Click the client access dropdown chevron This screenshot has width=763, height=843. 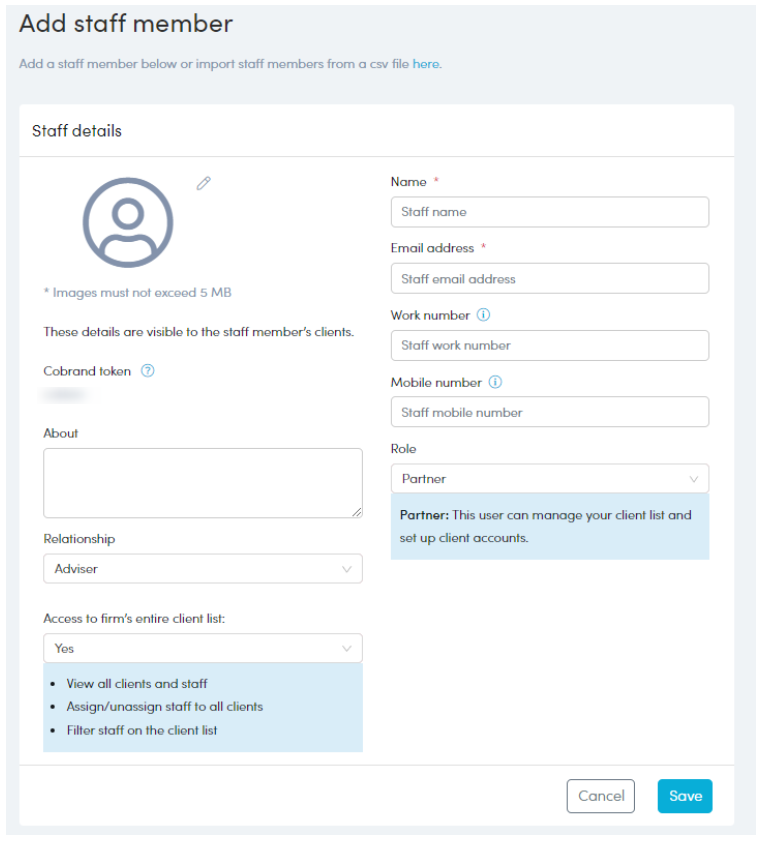tap(347, 648)
